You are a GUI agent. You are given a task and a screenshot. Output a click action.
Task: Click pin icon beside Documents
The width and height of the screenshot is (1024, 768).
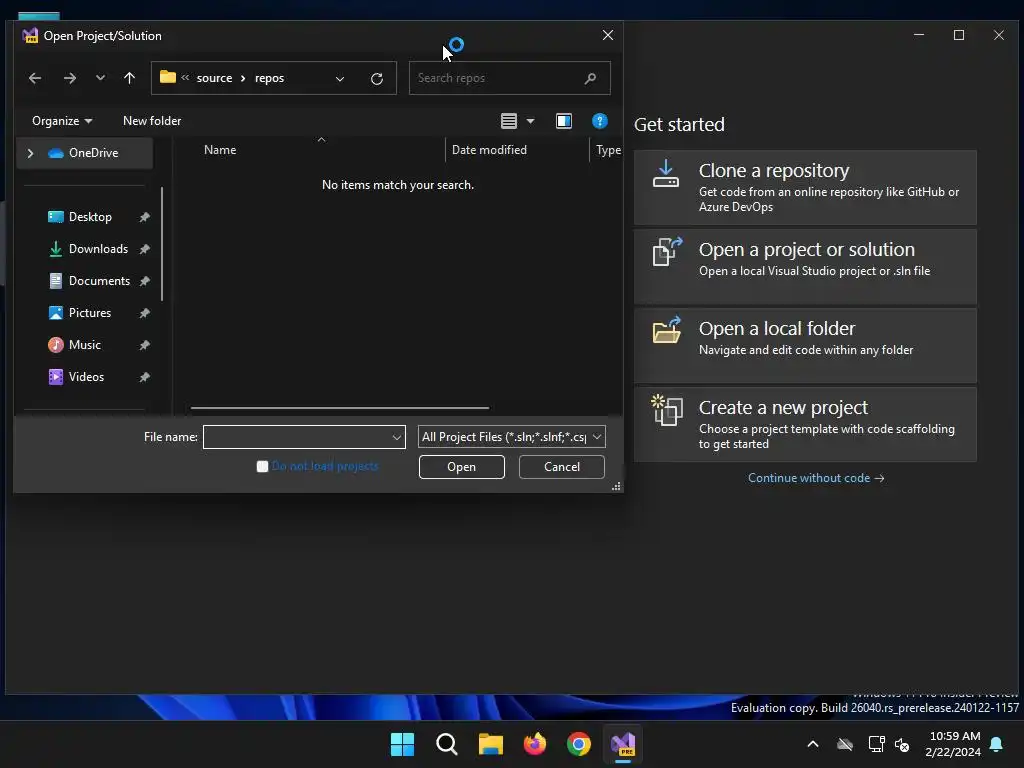[x=144, y=281]
